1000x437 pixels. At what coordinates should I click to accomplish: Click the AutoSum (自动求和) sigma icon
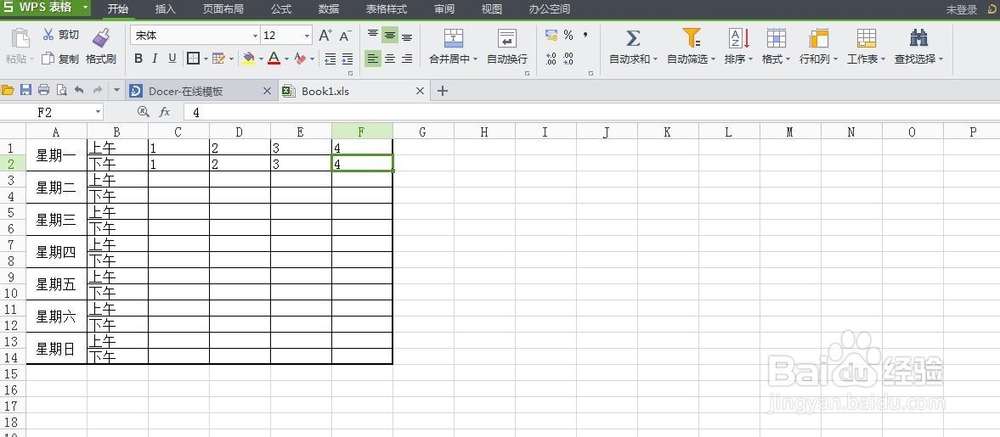tap(633, 38)
